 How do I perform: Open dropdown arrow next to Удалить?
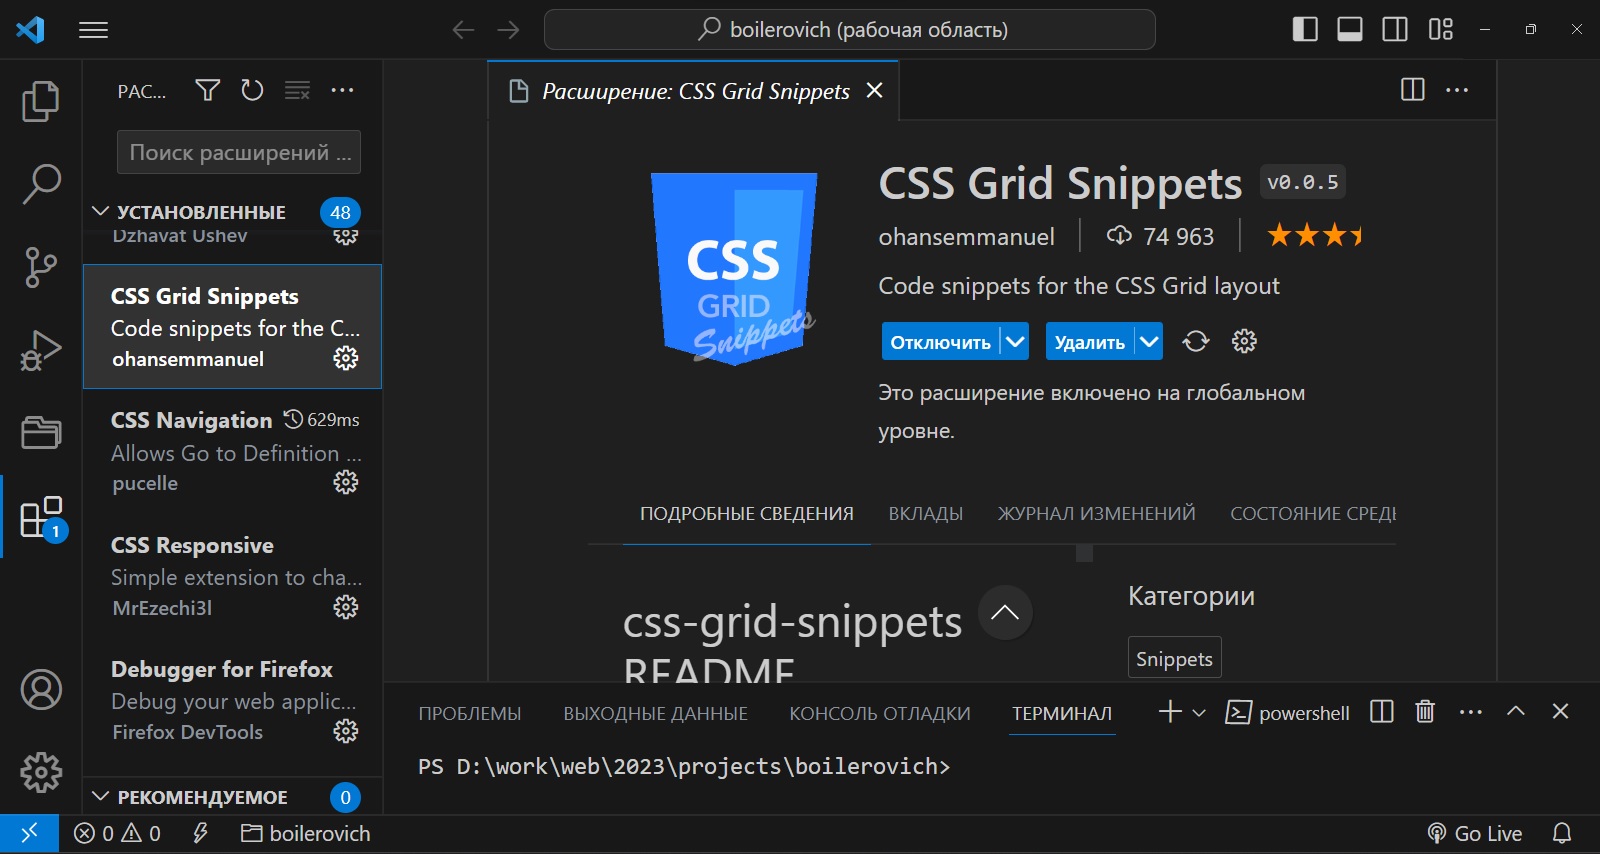pyautogui.click(x=1149, y=341)
